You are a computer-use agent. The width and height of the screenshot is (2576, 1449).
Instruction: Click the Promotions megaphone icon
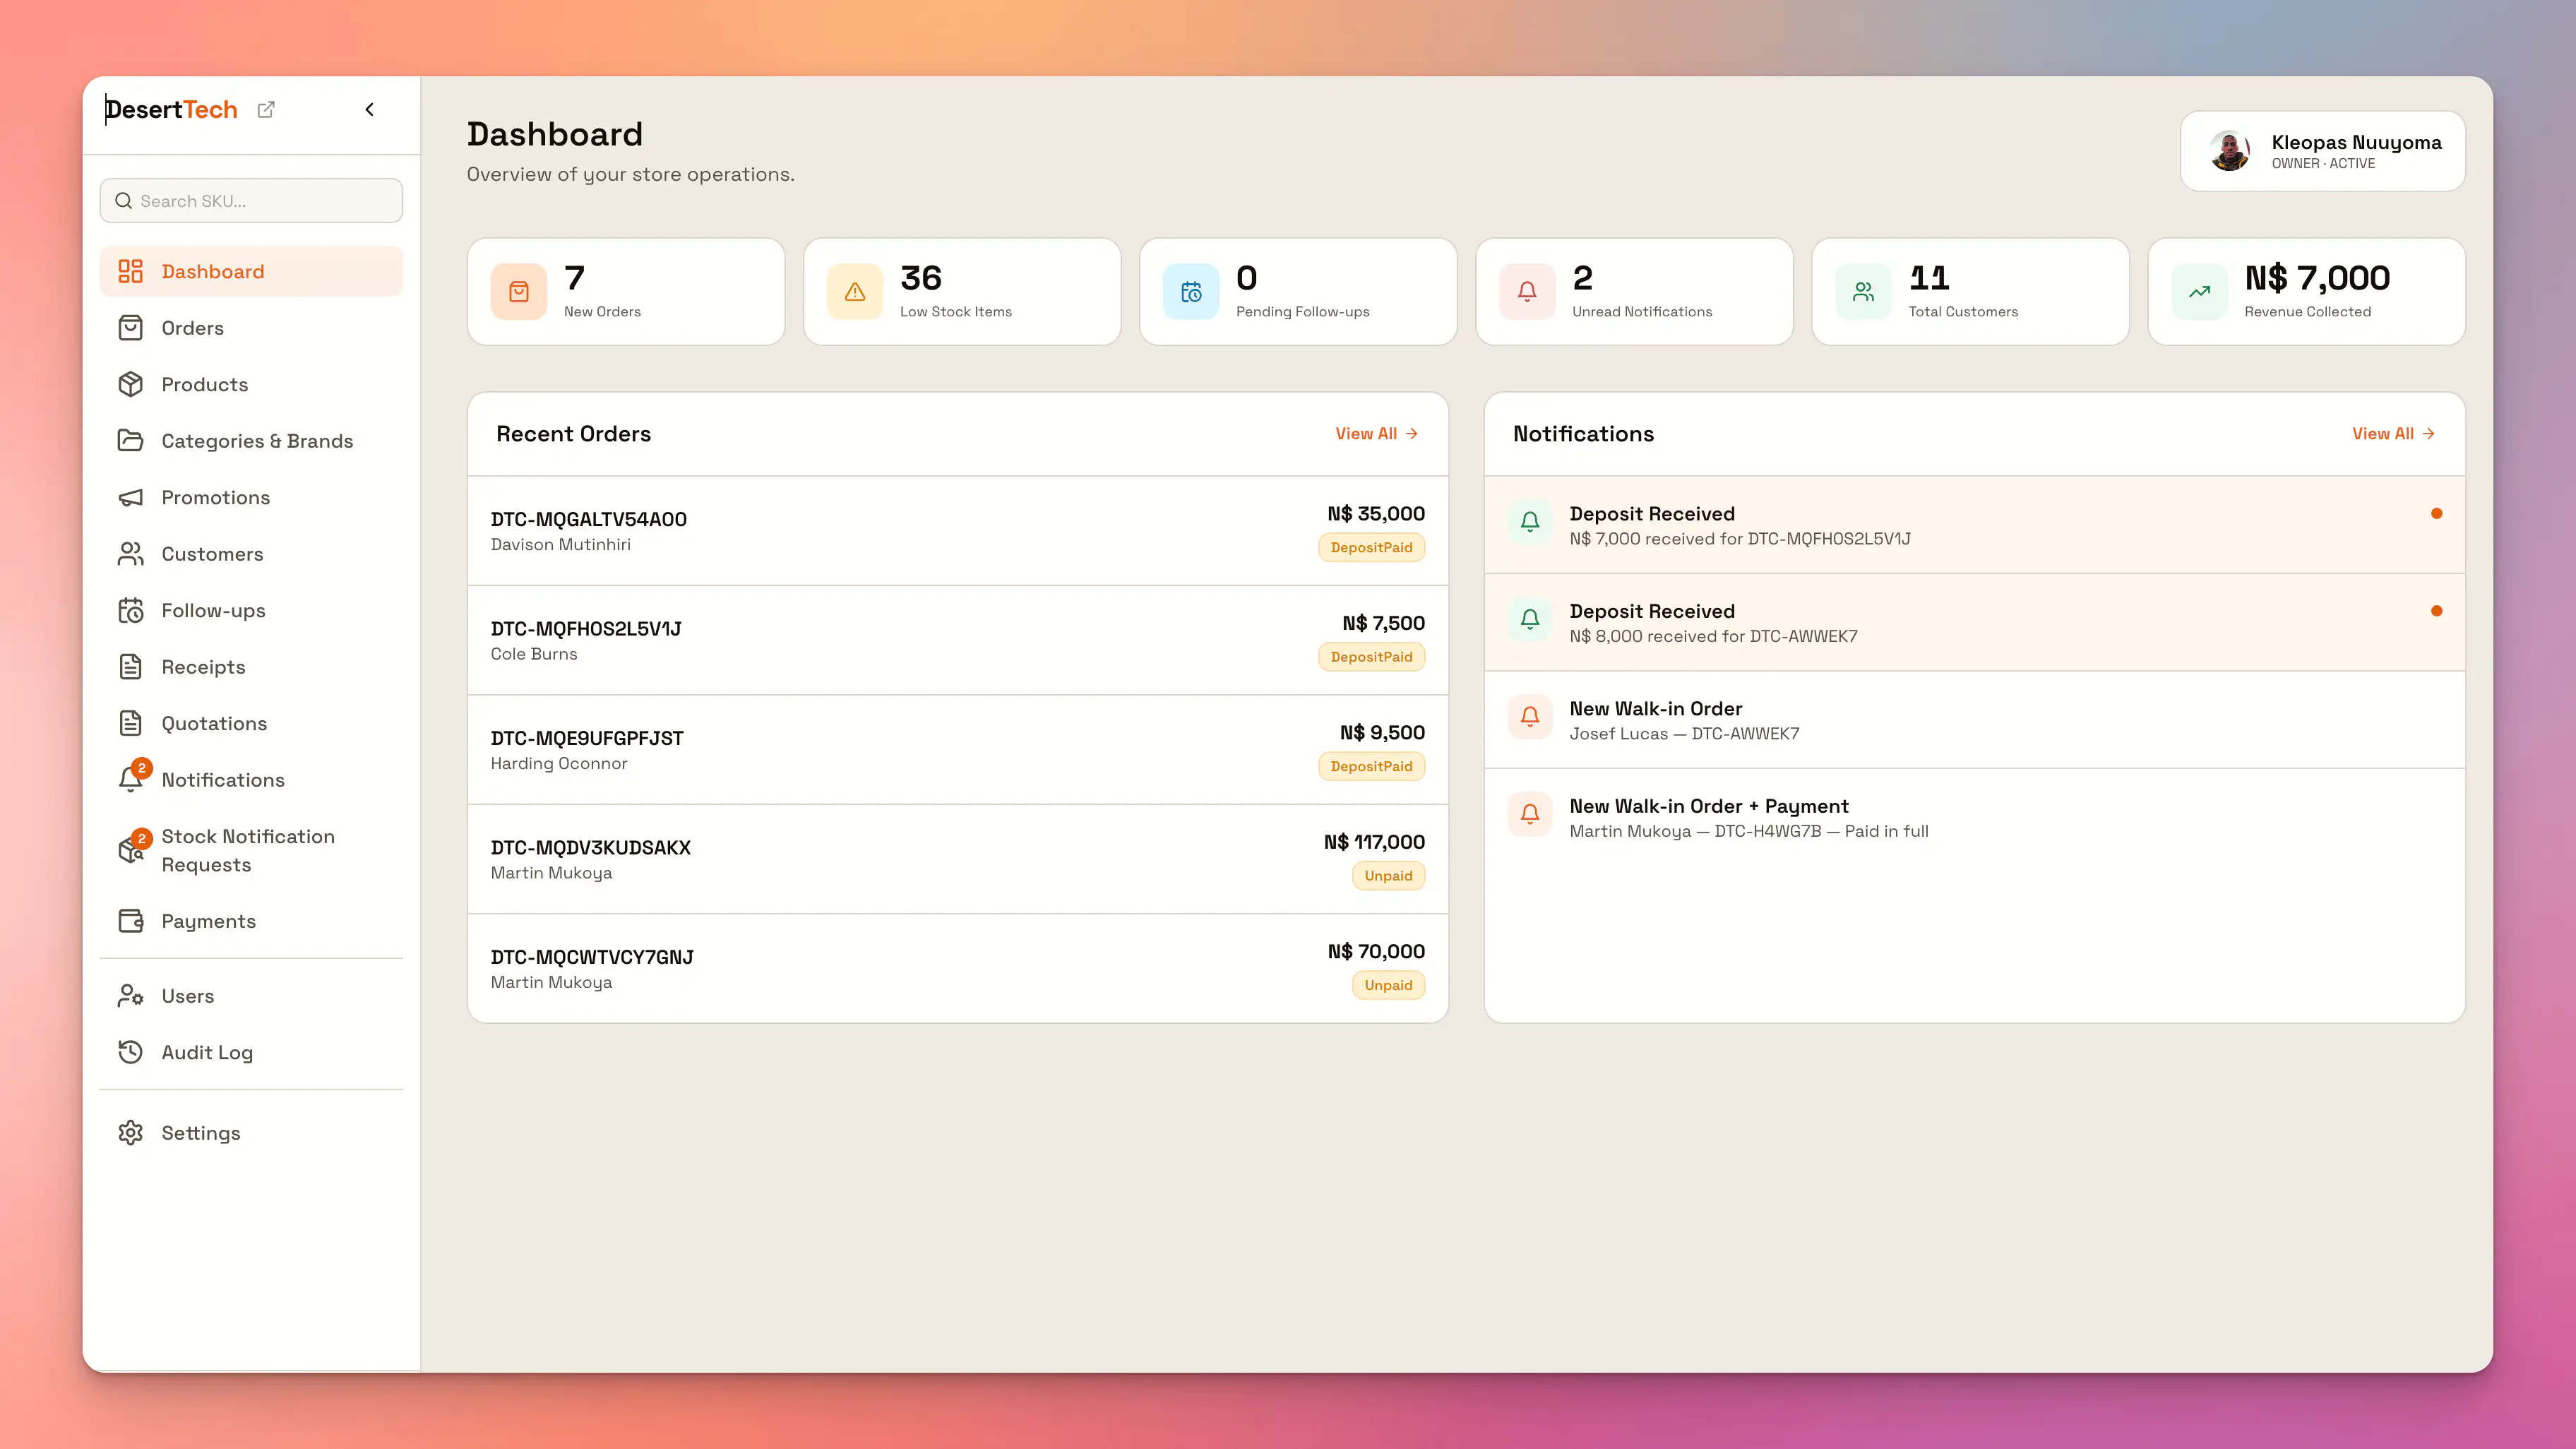coord(130,497)
